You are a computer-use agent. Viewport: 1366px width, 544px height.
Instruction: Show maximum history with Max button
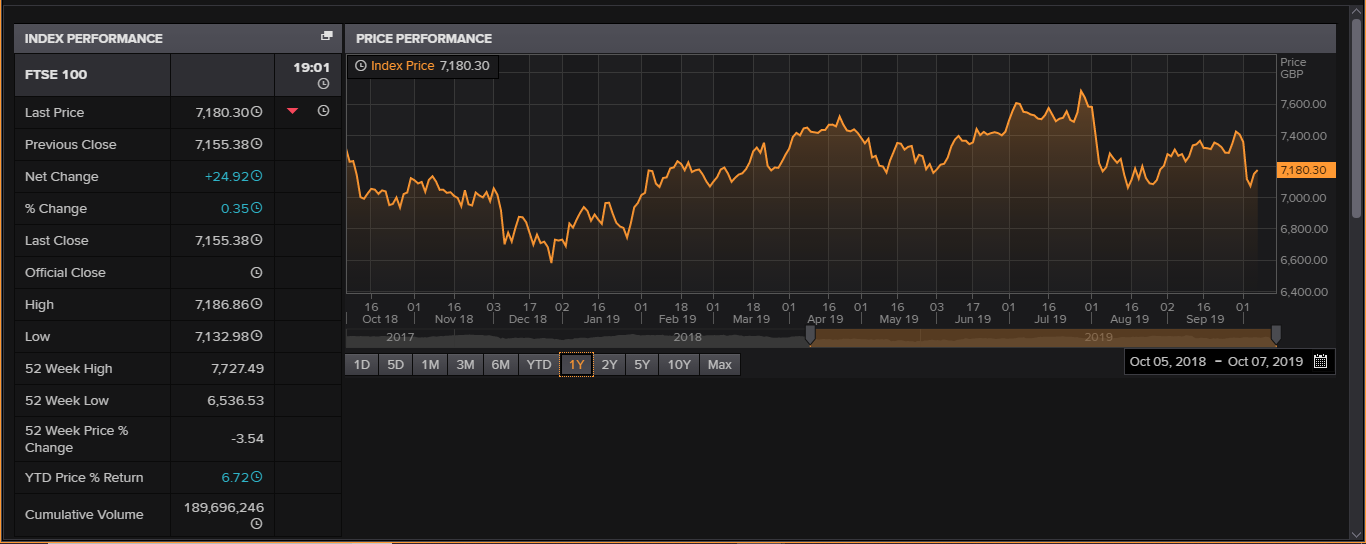point(720,365)
